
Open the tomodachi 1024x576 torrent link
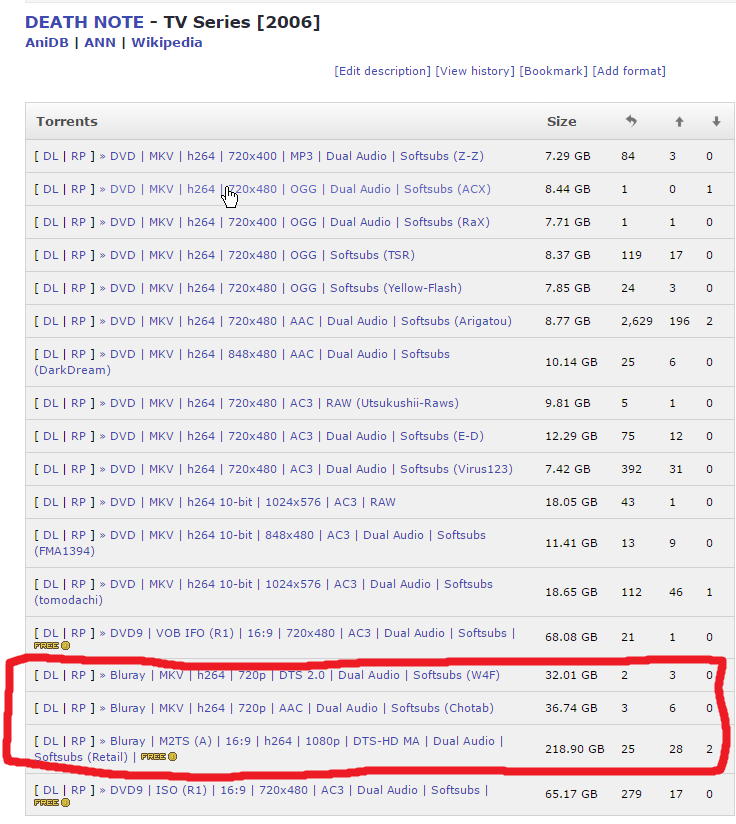(x=301, y=584)
